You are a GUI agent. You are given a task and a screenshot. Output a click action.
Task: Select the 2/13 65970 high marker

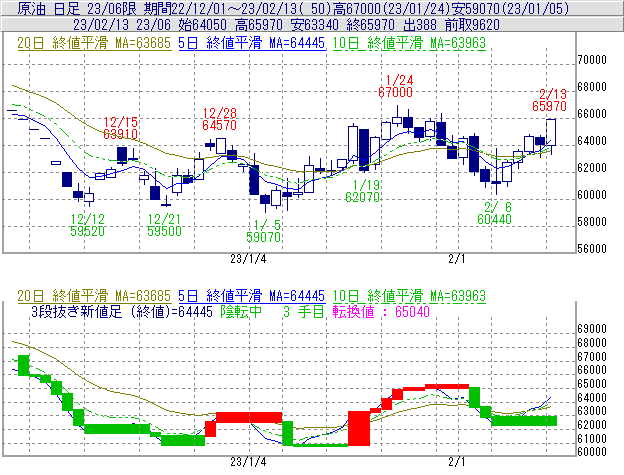click(x=550, y=100)
